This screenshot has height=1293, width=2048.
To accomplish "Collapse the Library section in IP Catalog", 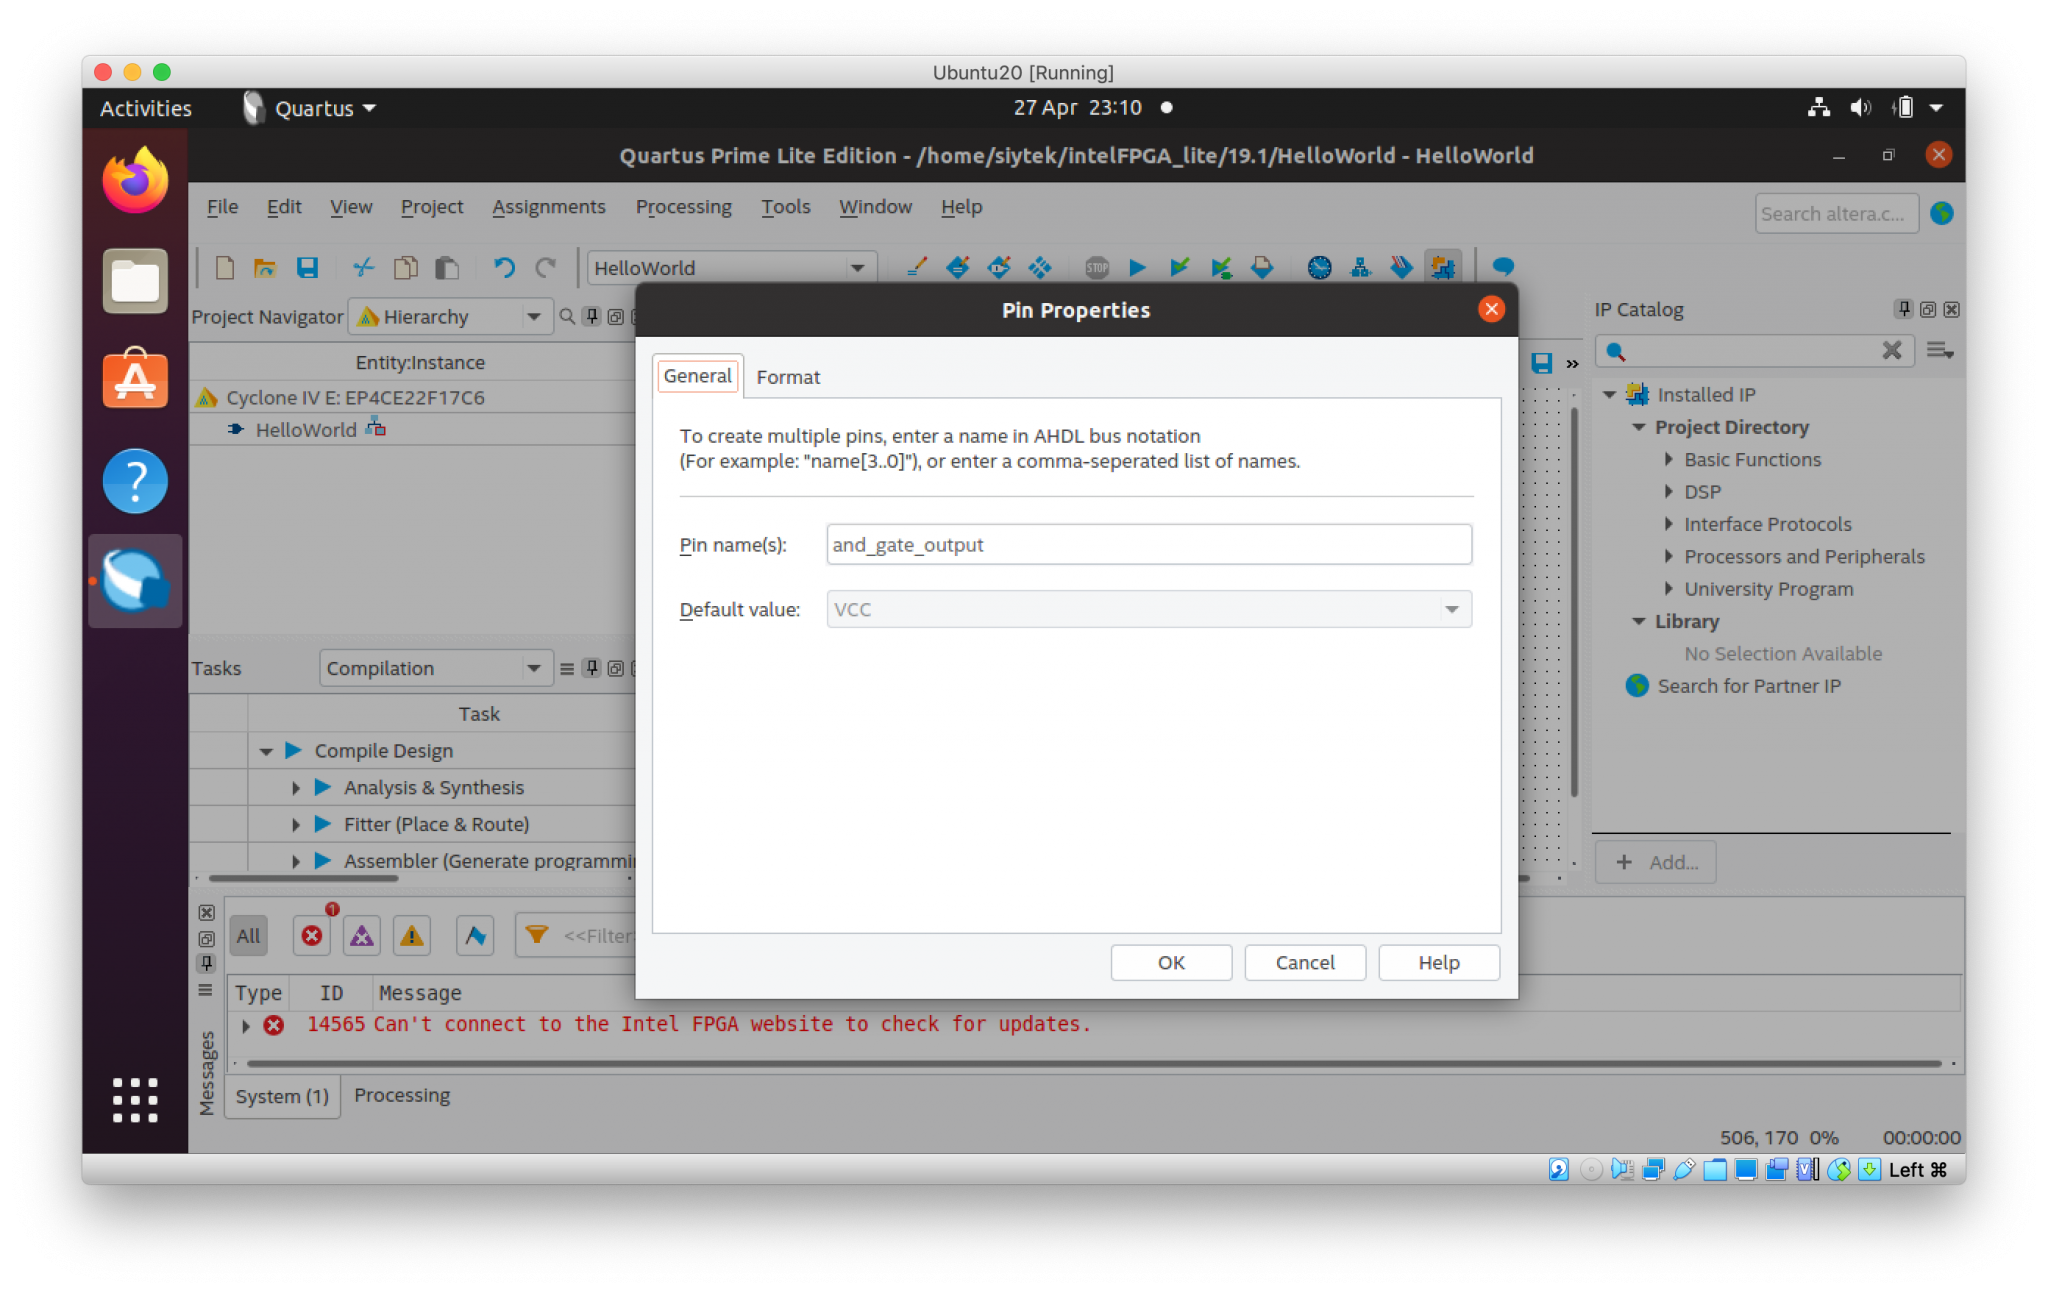I will (1639, 621).
